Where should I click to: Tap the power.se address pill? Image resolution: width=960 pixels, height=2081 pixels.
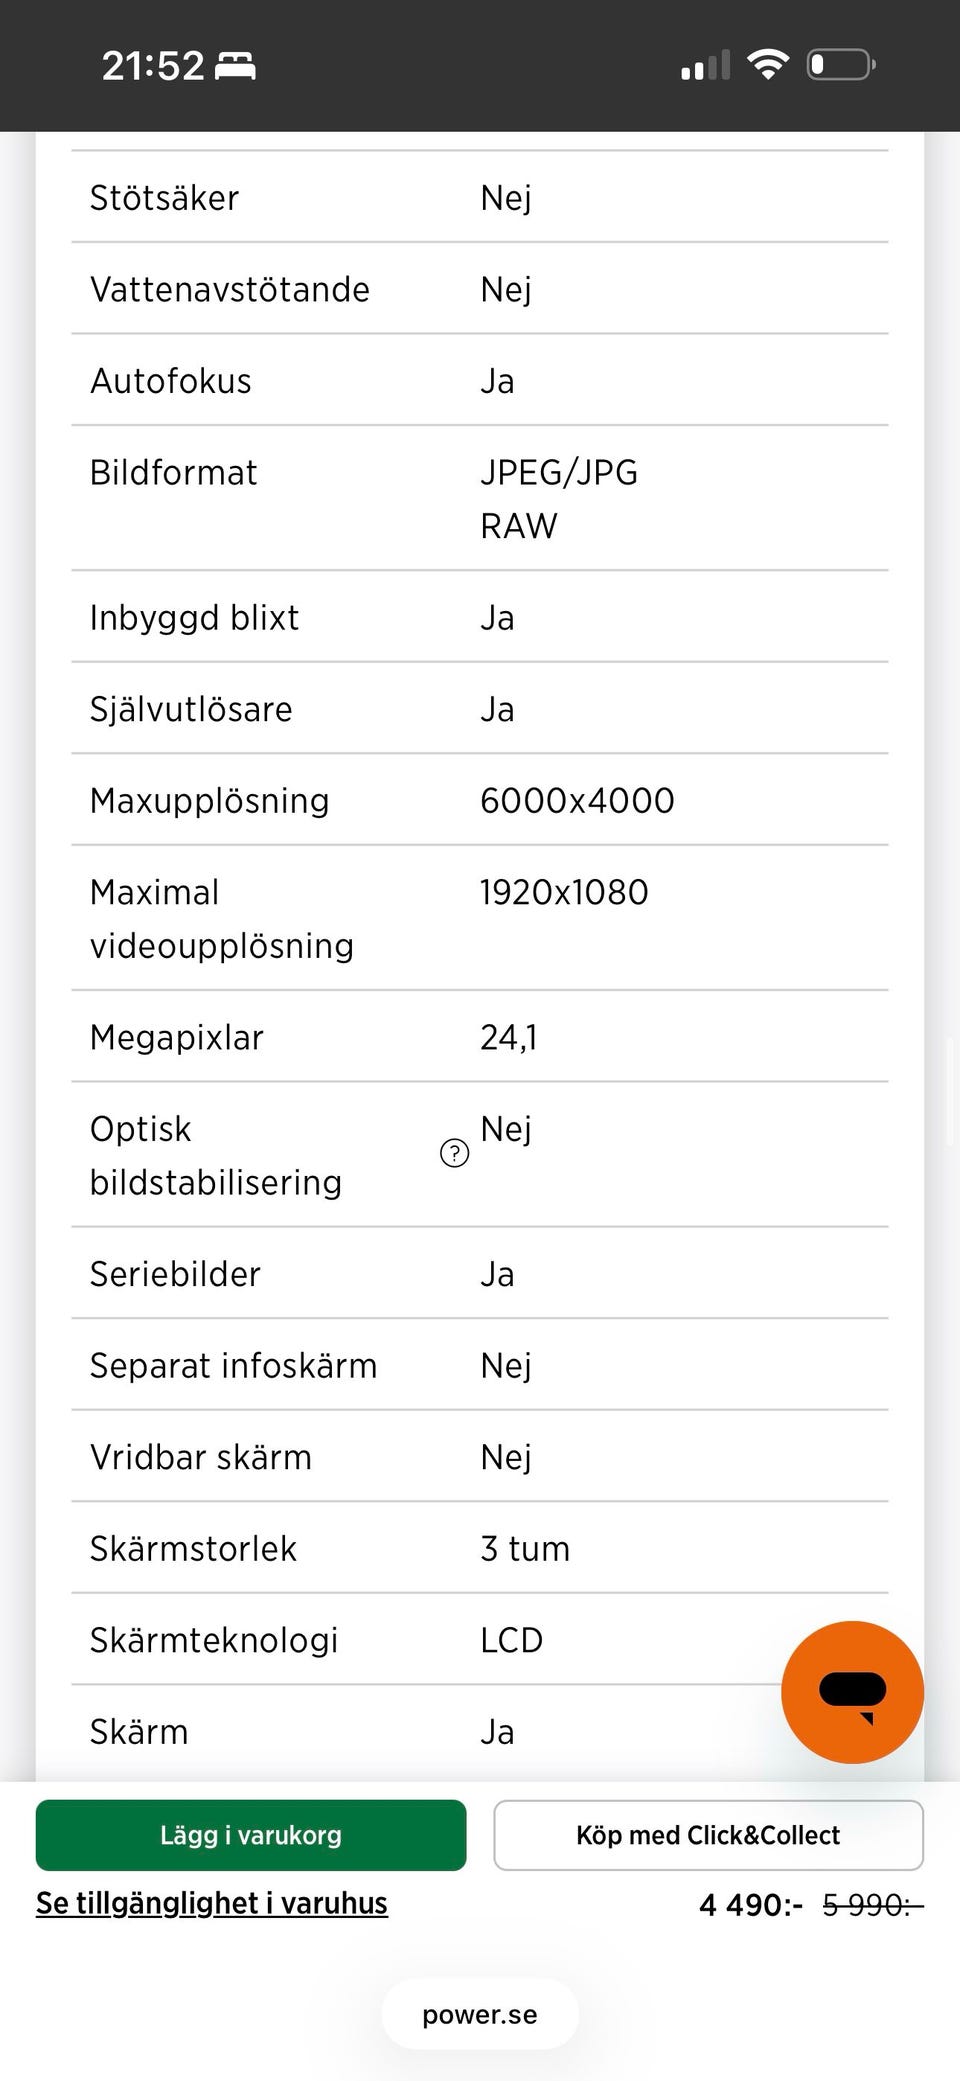click(x=480, y=2014)
